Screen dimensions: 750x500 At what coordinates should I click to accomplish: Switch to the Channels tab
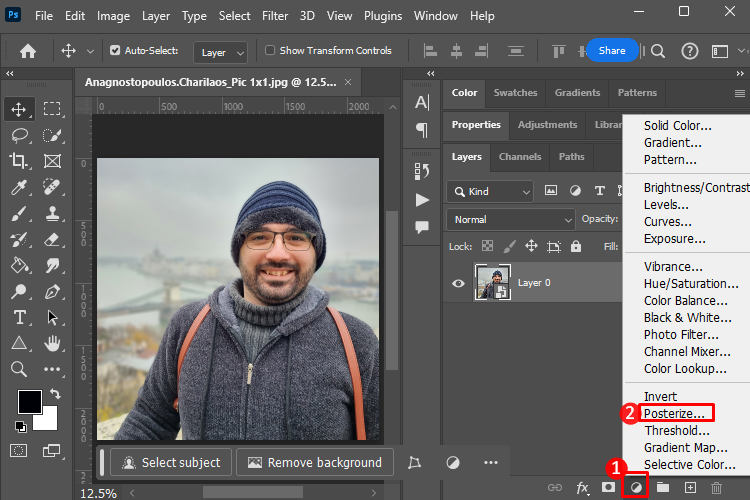pyautogui.click(x=520, y=157)
